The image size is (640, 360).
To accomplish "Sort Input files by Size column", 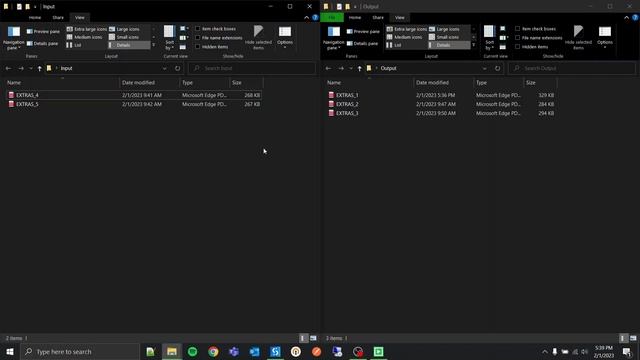I will pyautogui.click(x=246, y=82).
